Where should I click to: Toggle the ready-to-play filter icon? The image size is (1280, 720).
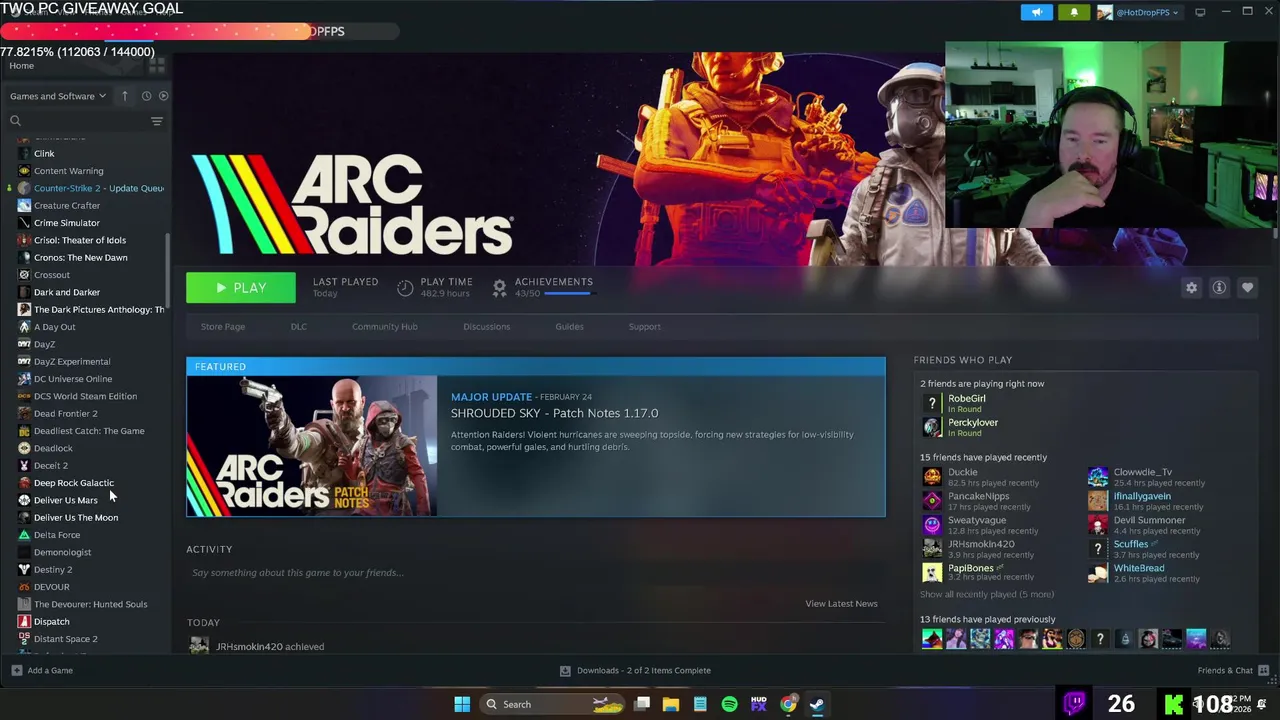pos(164,96)
